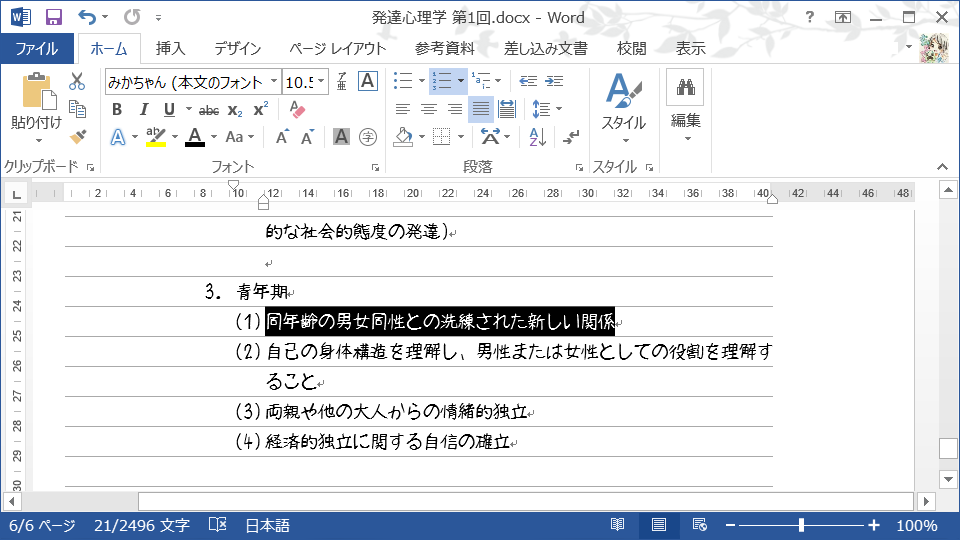Click the 日本語 language indicator in status bar
This screenshot has height=540, width=960.
pos(267,525)
